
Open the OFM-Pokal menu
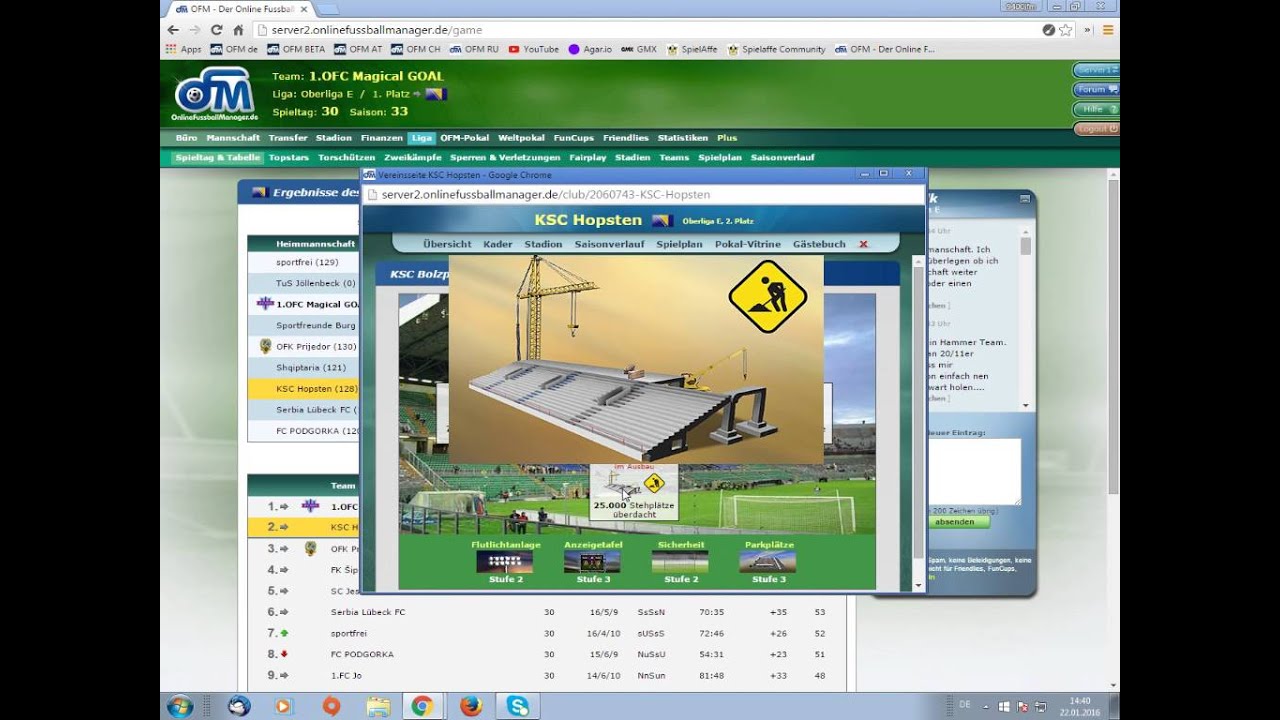[464, 138]
